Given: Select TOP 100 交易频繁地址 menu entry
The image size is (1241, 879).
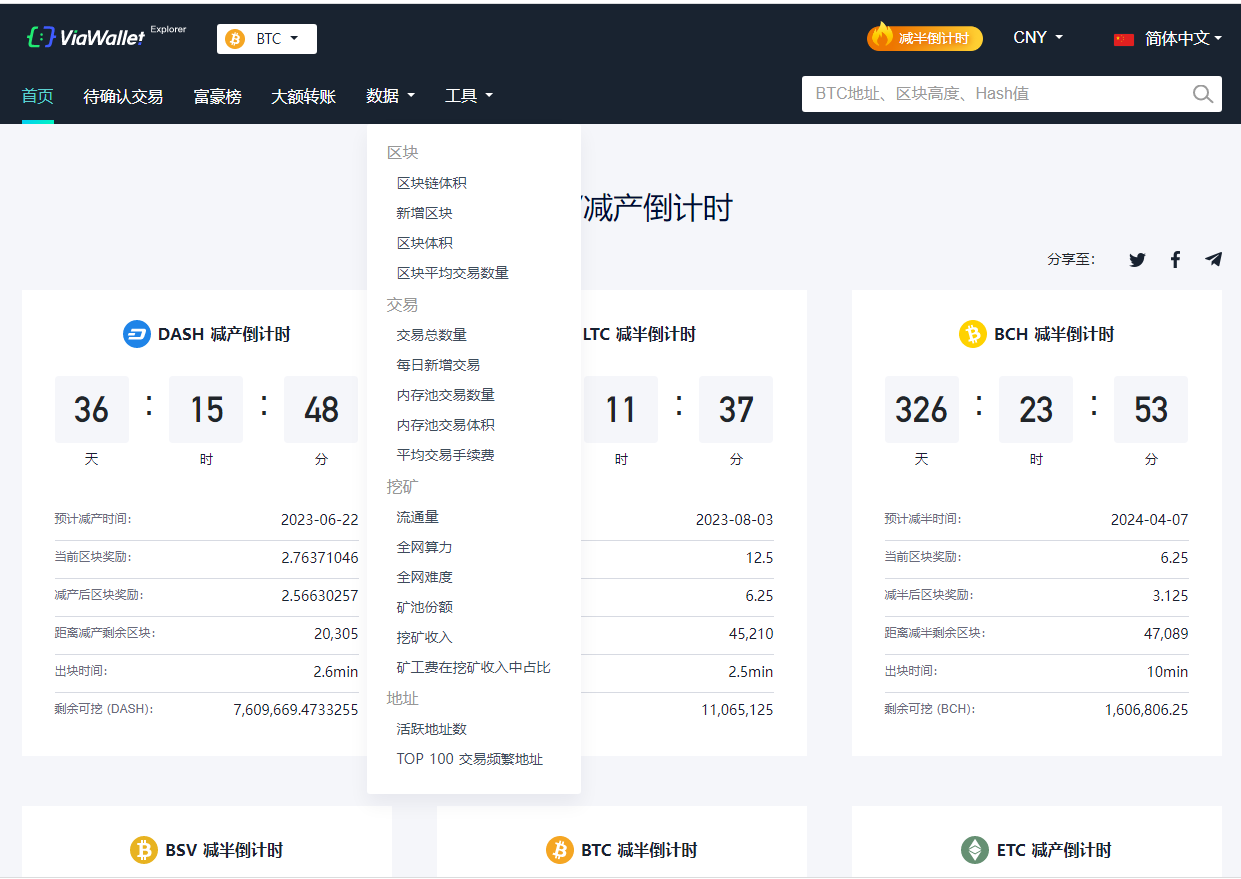Looking at the screenshot, I should click(469, 759).
